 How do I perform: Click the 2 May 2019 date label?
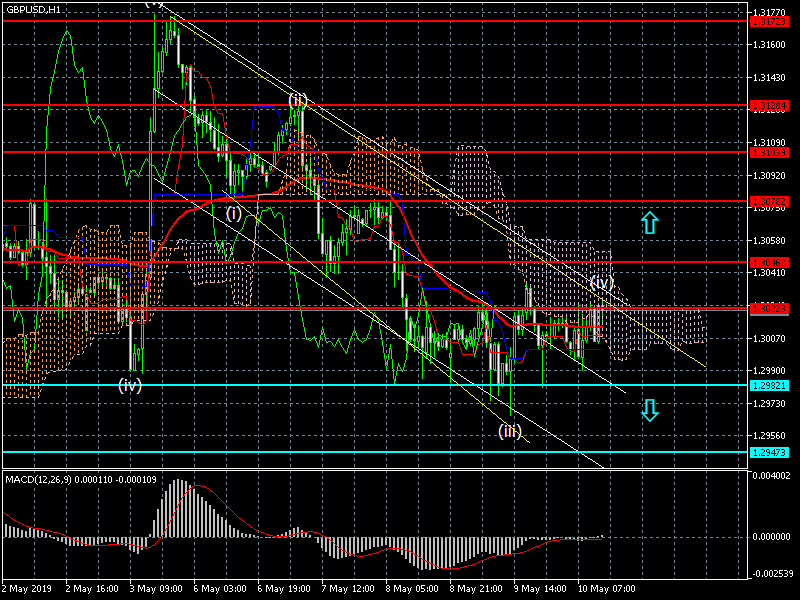[x=27, y=589]
